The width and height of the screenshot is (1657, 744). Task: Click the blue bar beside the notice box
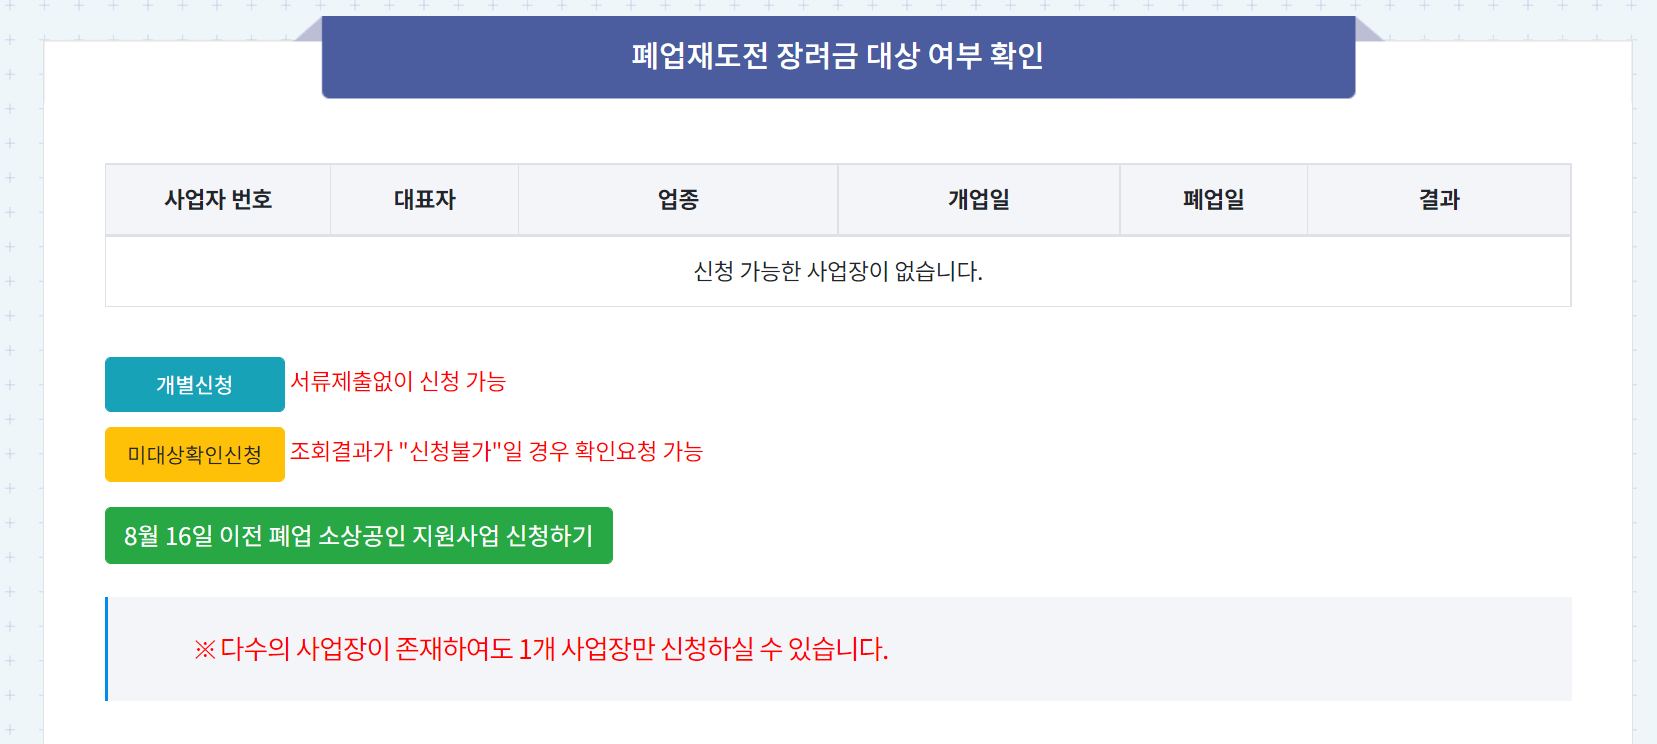106,648
